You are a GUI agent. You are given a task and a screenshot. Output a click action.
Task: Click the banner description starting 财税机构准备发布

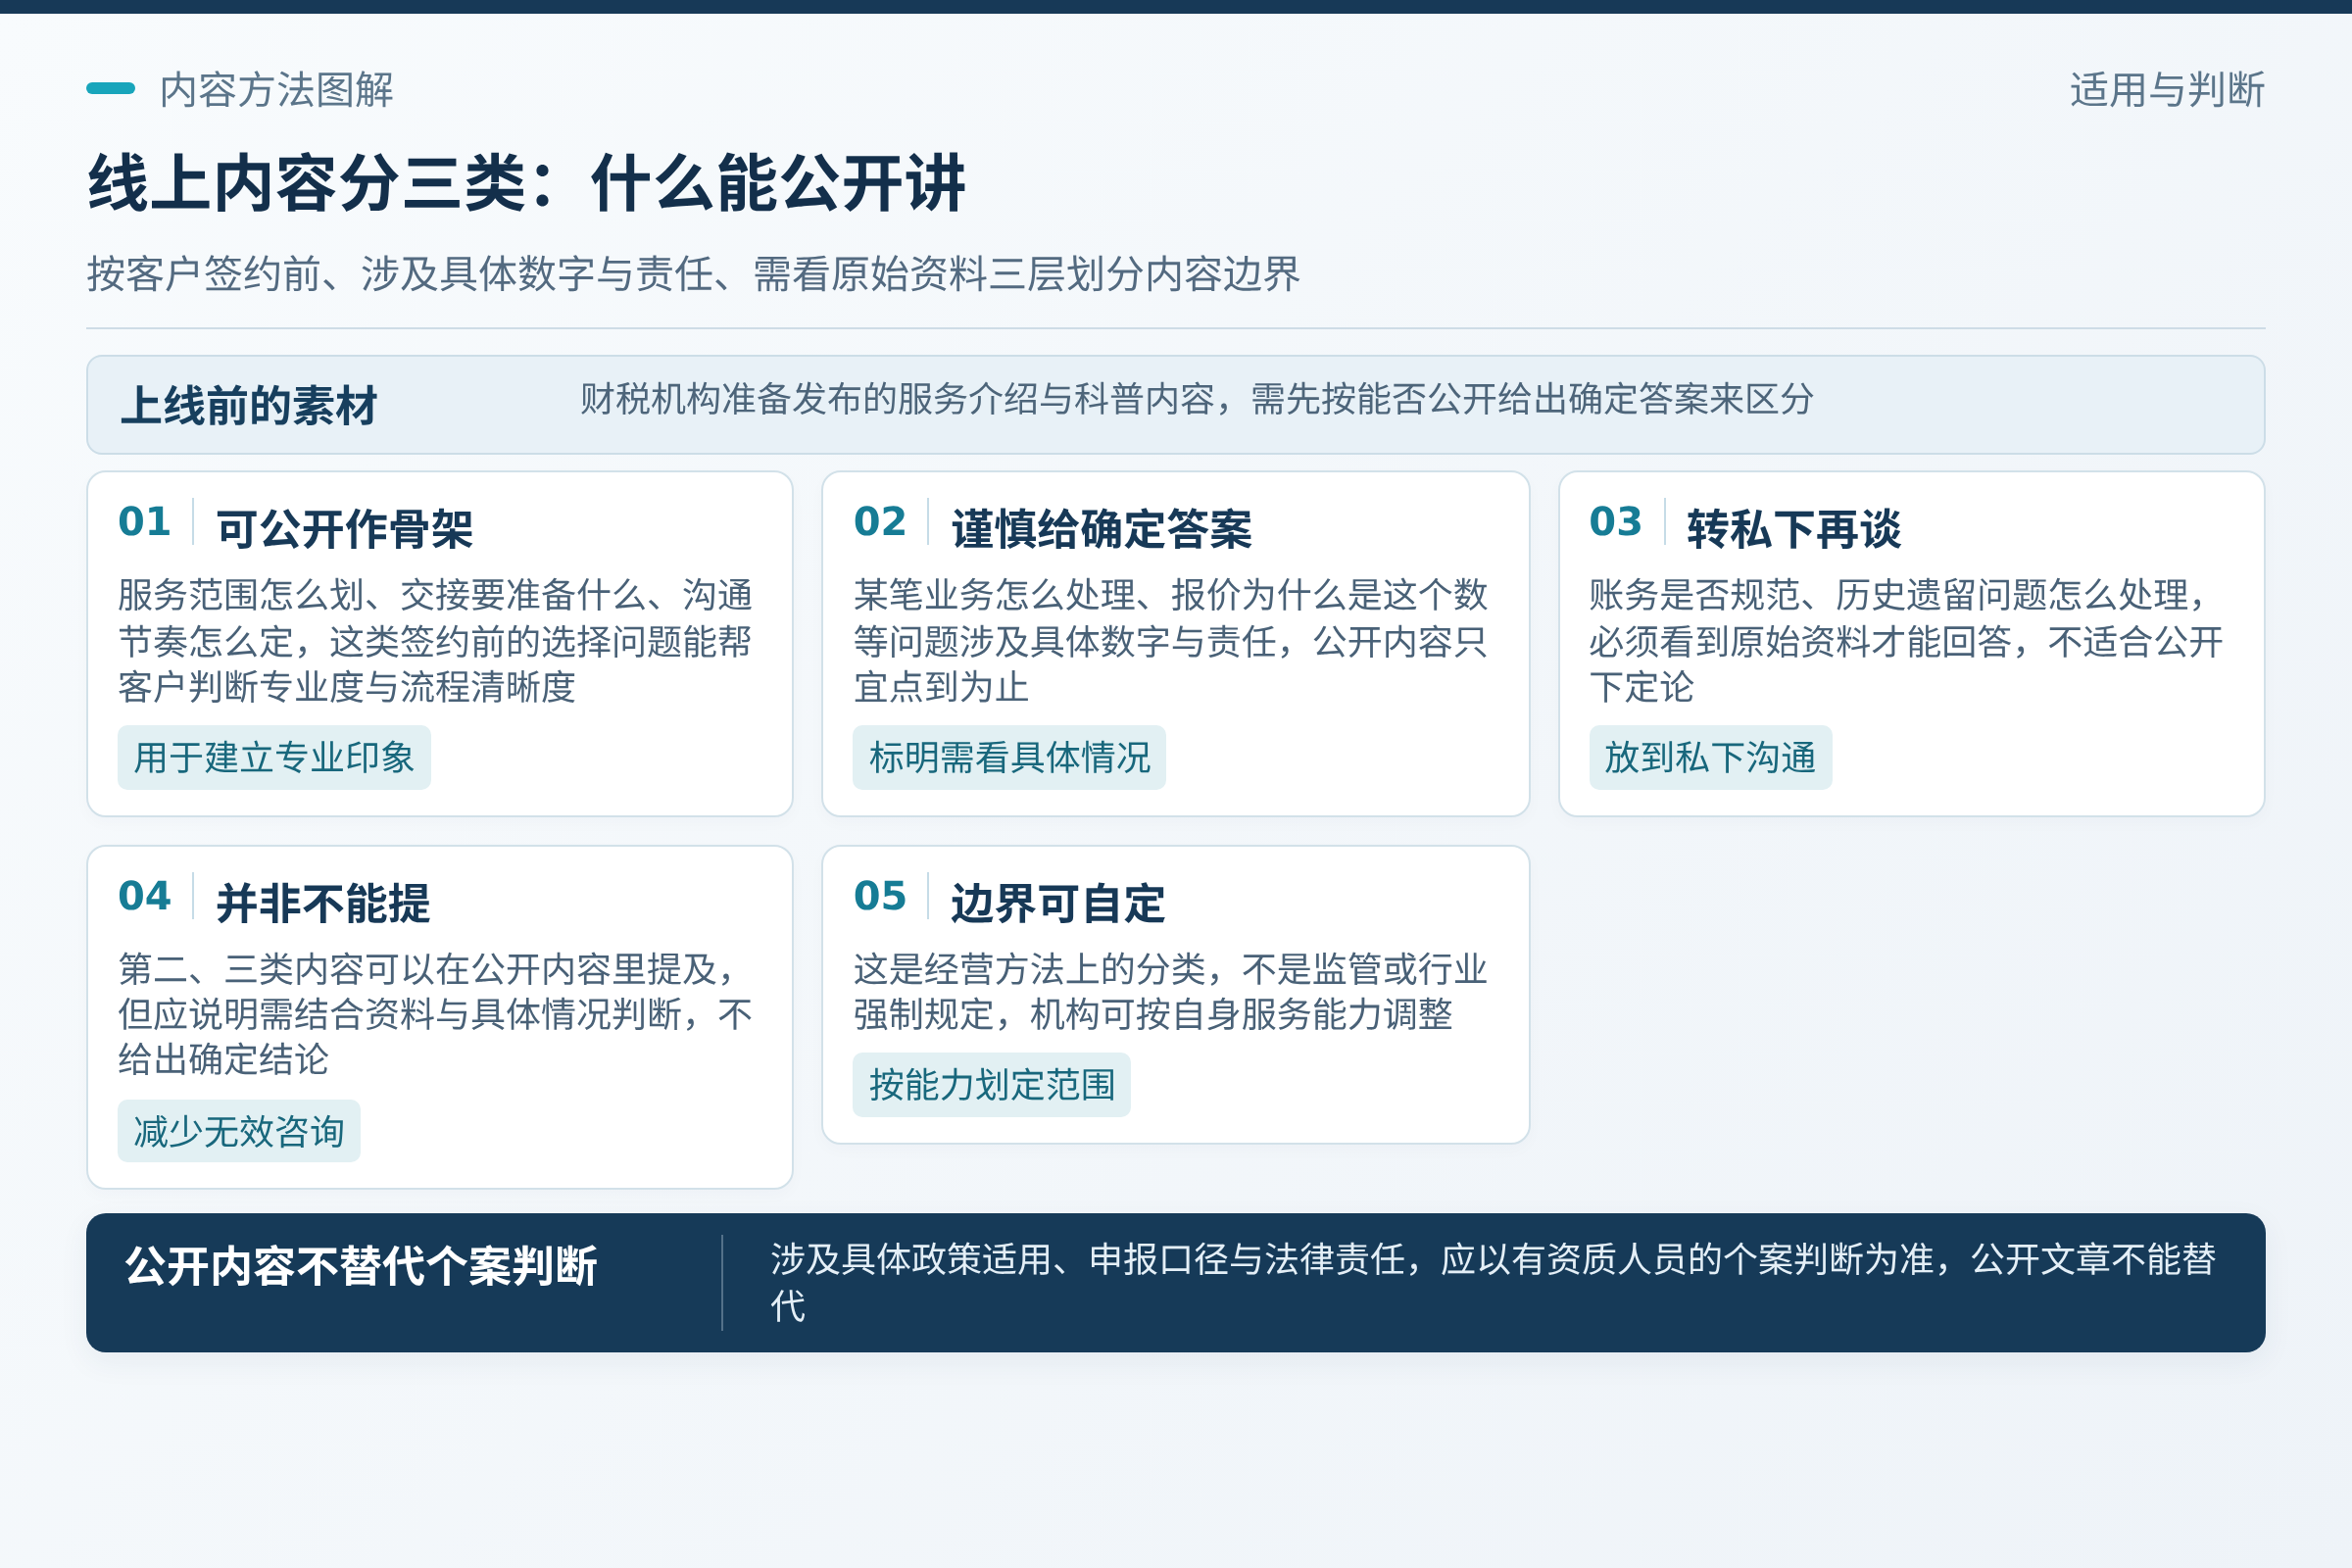pos(1197,399)
